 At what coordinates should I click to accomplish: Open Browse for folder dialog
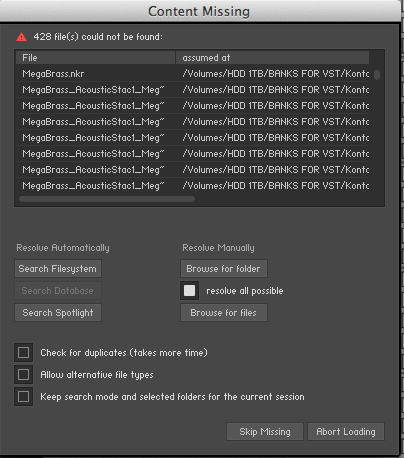224,268
